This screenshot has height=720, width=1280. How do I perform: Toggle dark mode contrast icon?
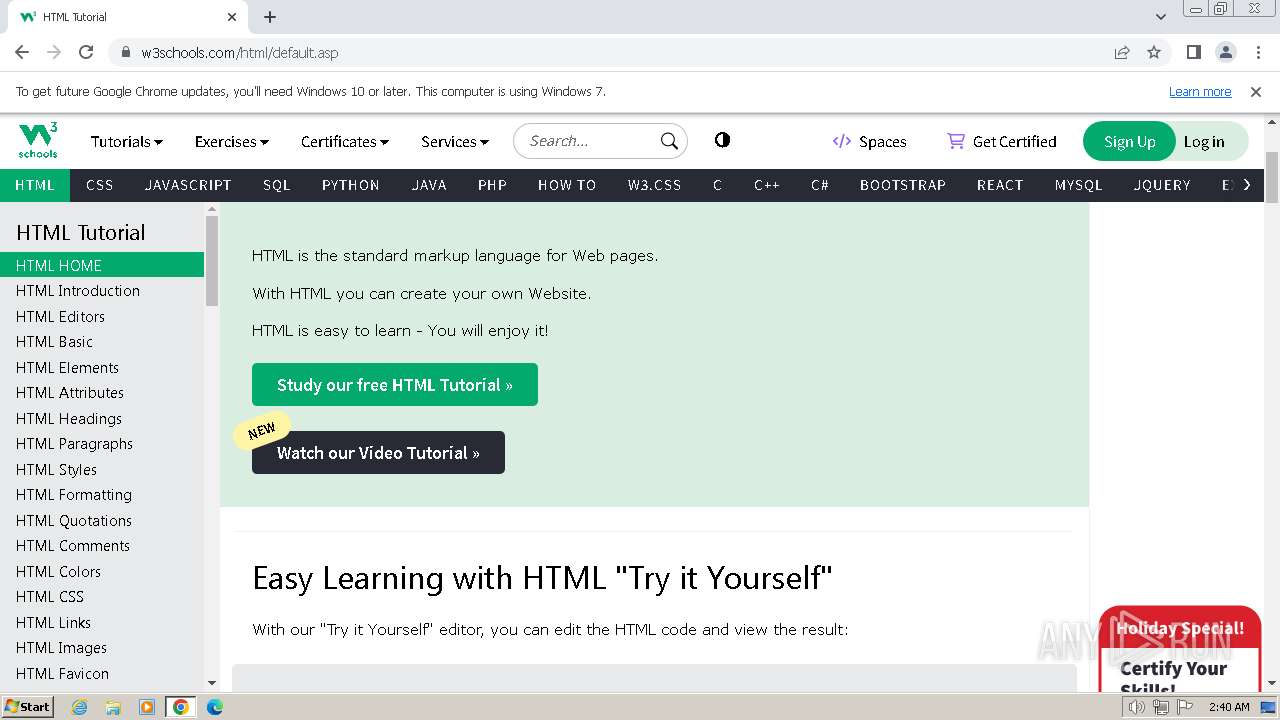pos(722,140)
